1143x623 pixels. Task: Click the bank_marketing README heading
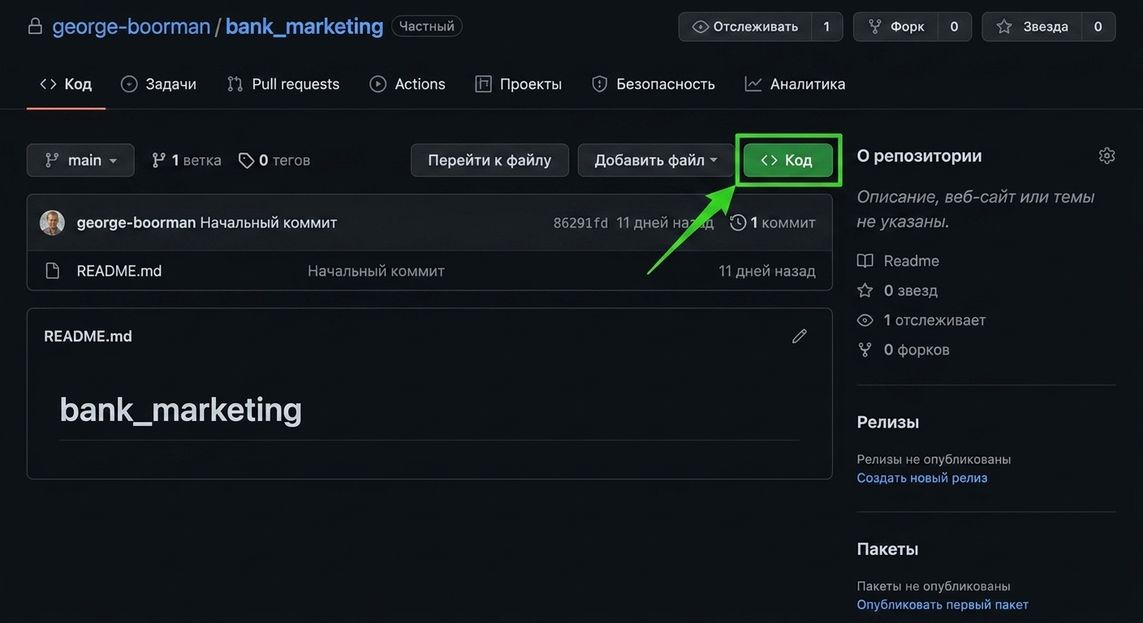coord(181,410)
